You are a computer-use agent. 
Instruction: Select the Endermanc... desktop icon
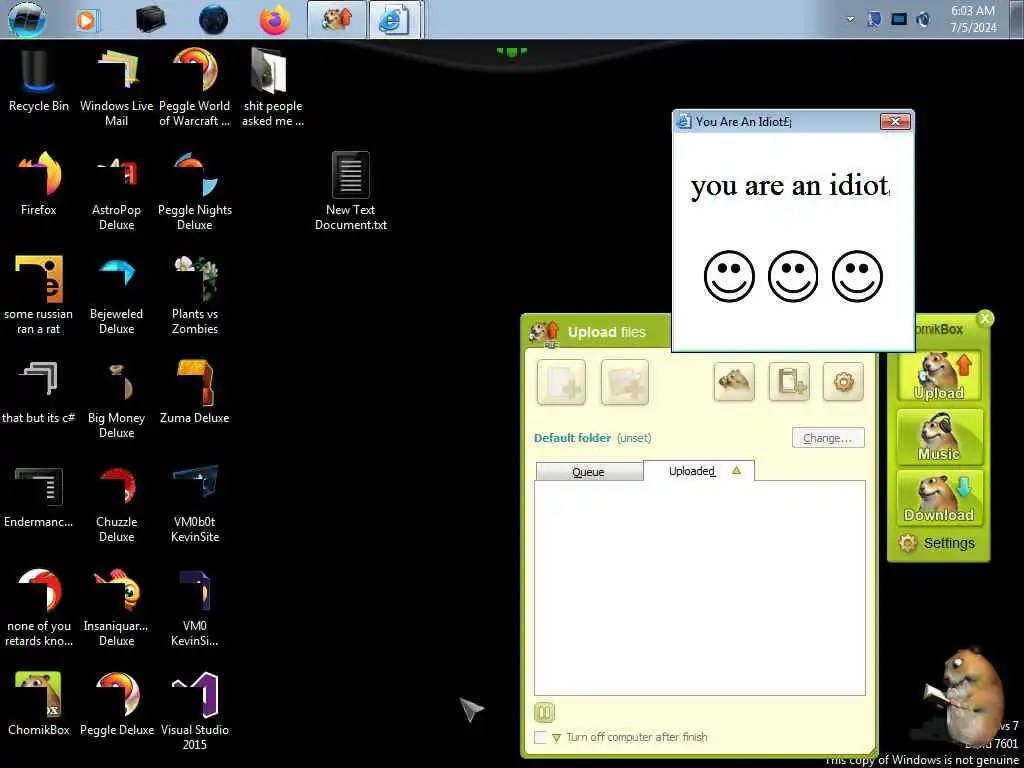(x=39, y=496)
